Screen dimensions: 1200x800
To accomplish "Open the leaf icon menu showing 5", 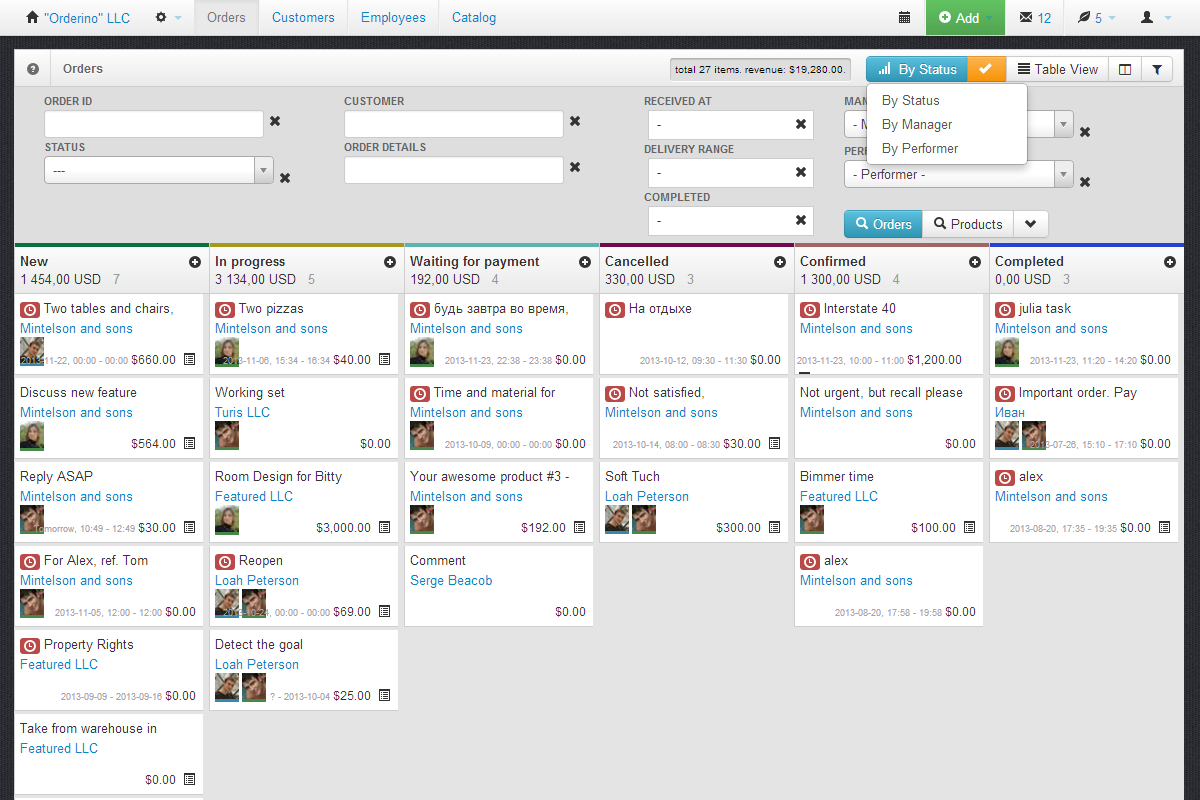I will [1096, 18].
